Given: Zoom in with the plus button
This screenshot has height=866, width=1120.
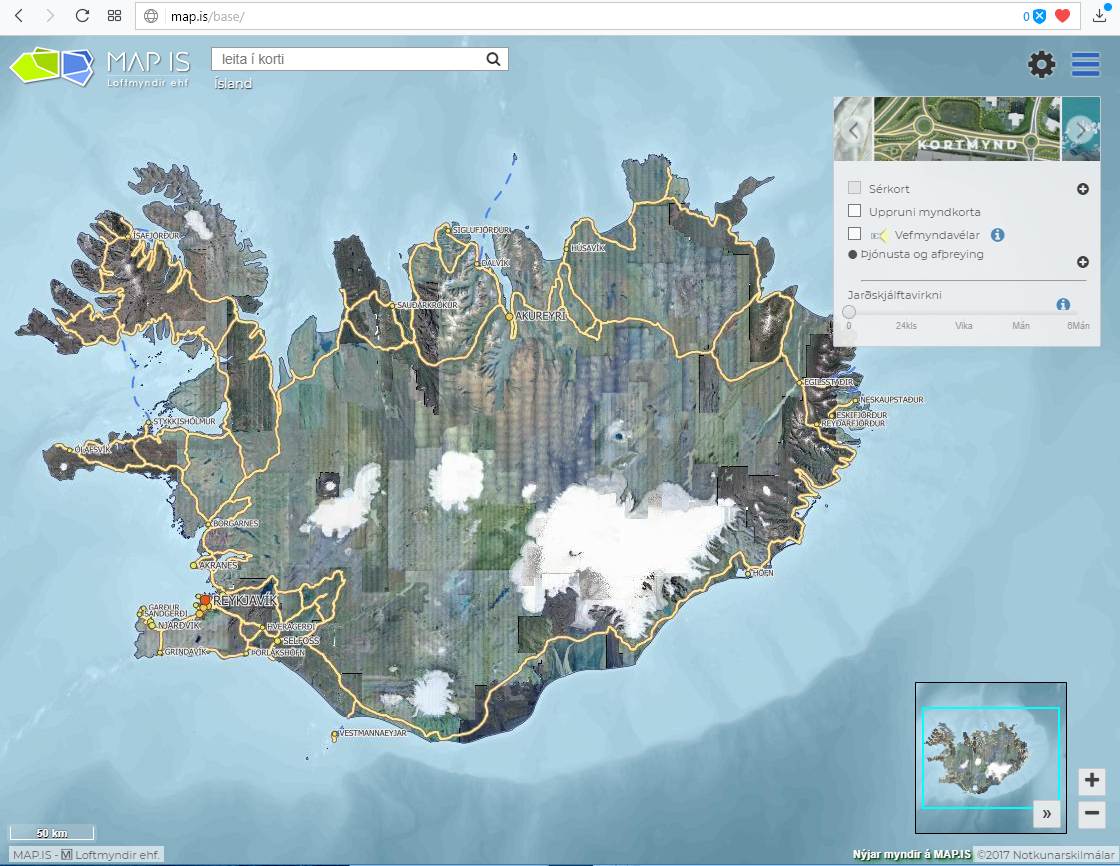Looking at the screenshot, I should (1092, 780).
